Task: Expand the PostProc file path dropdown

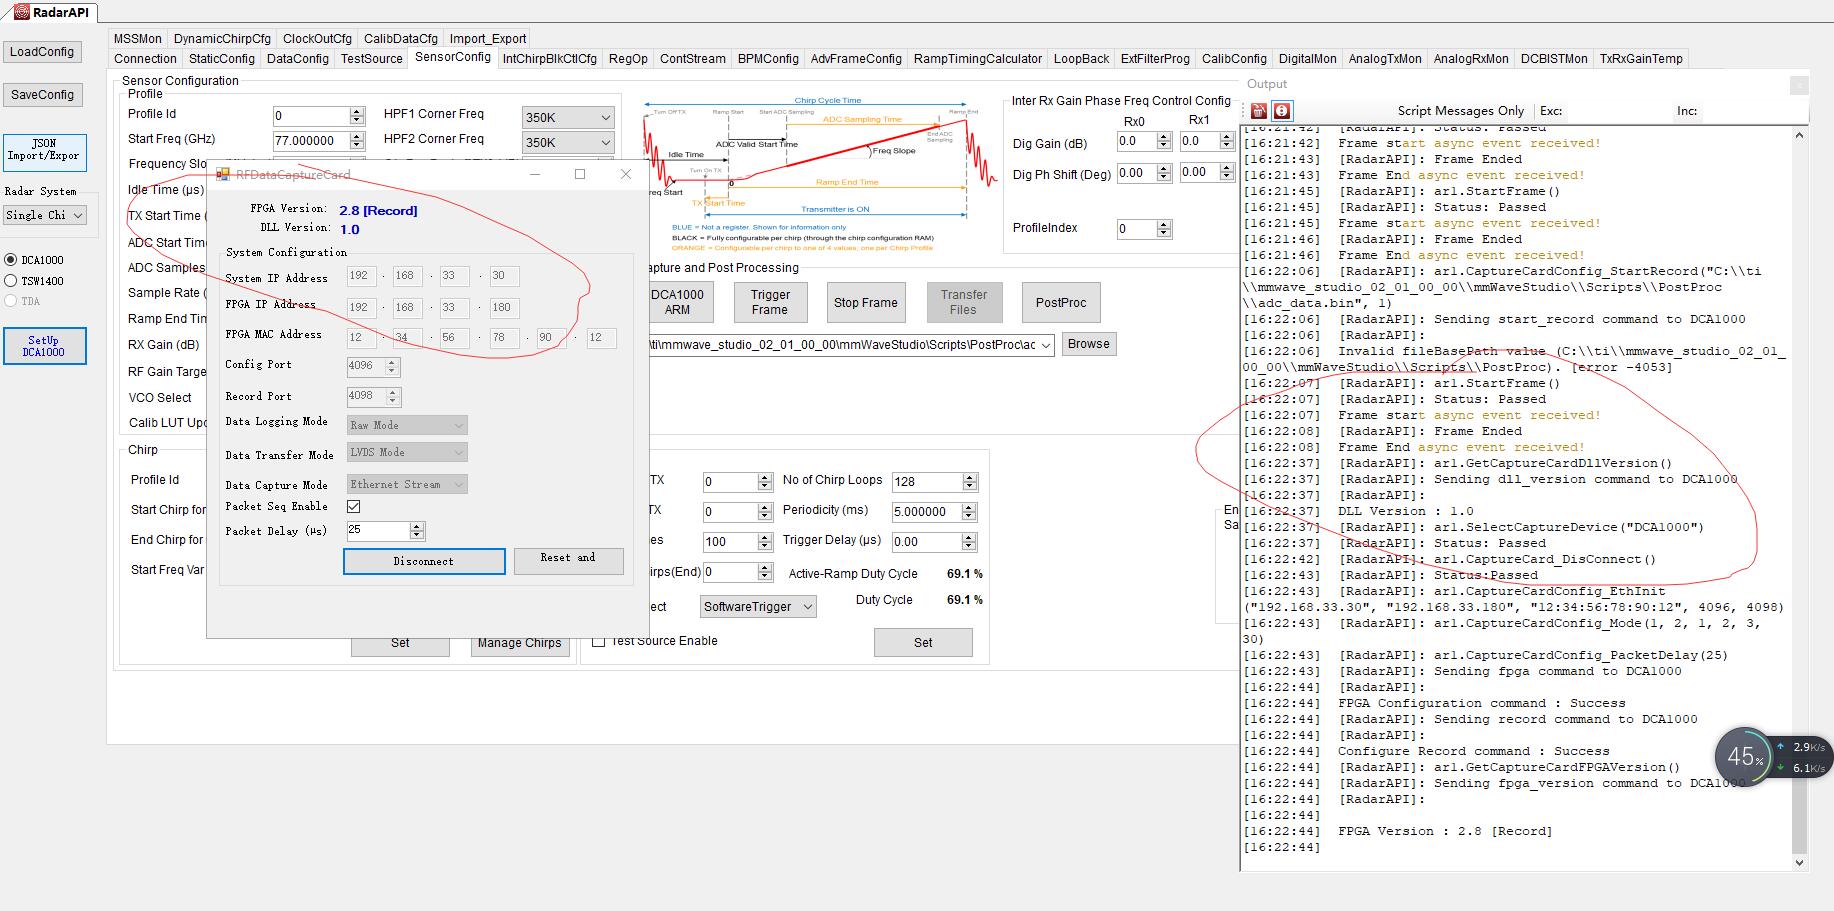Action: point(1046,345)
